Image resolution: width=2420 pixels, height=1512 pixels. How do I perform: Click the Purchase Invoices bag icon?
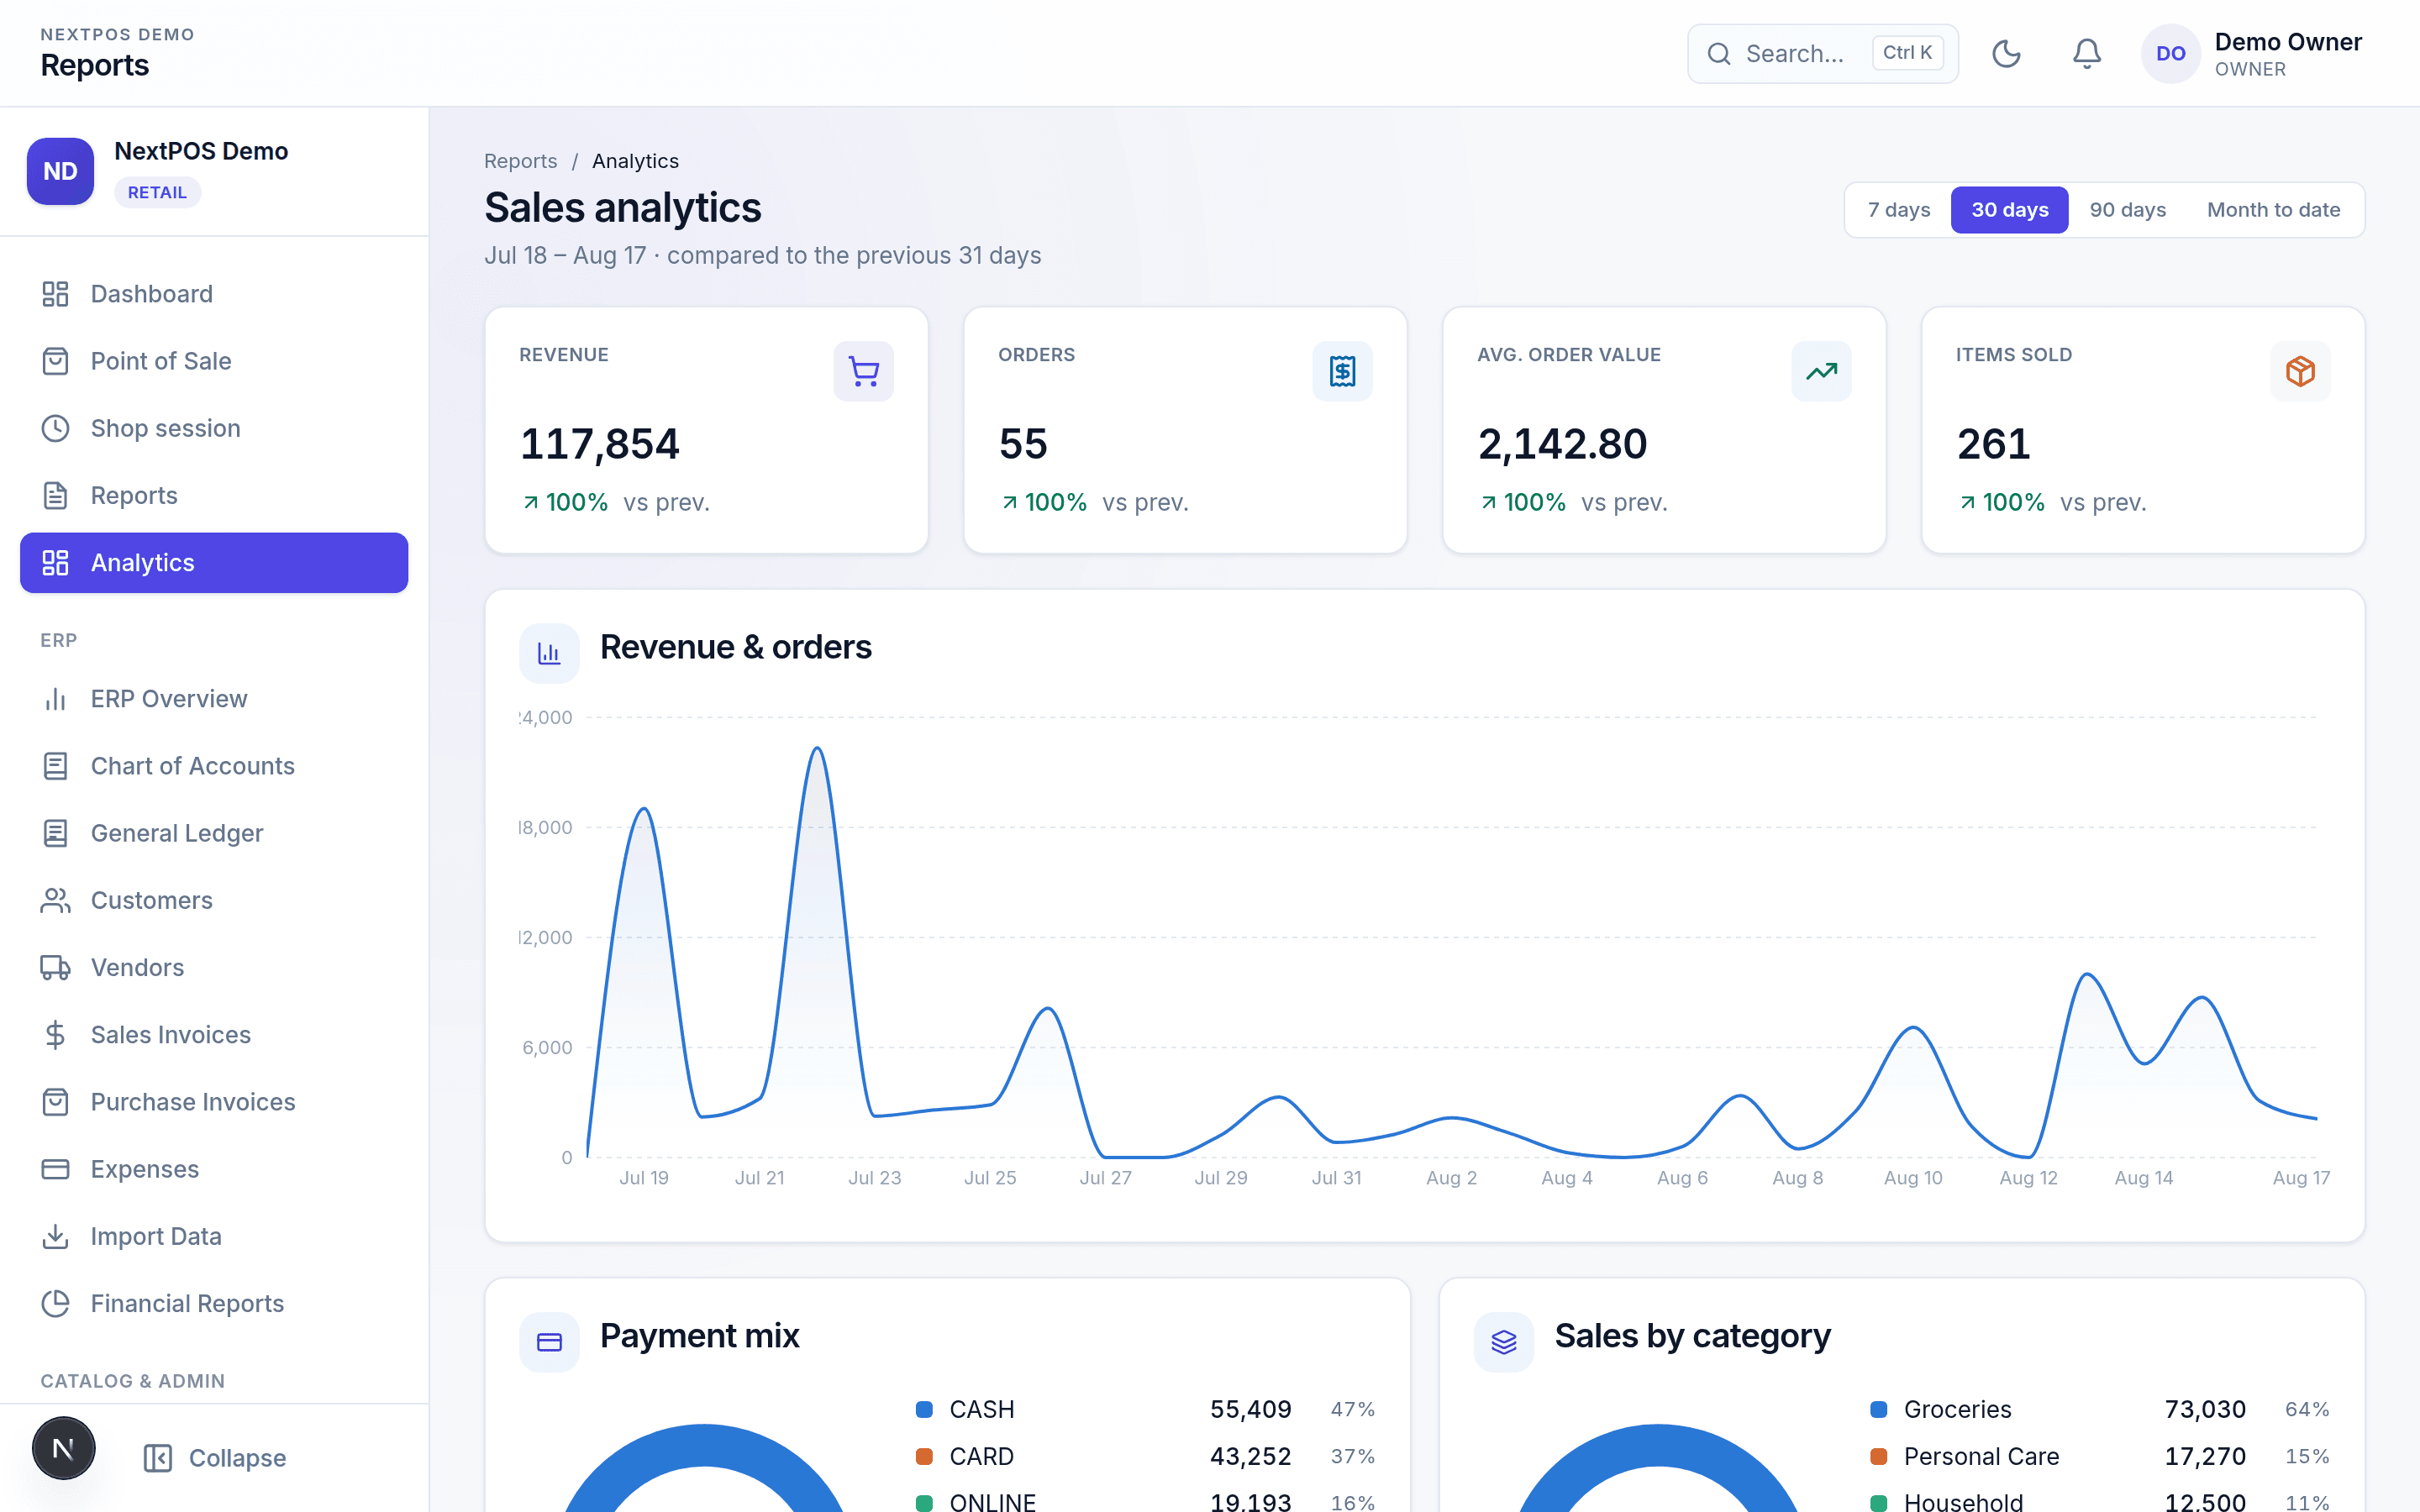pyautogui.click(x=55, y=1102)
